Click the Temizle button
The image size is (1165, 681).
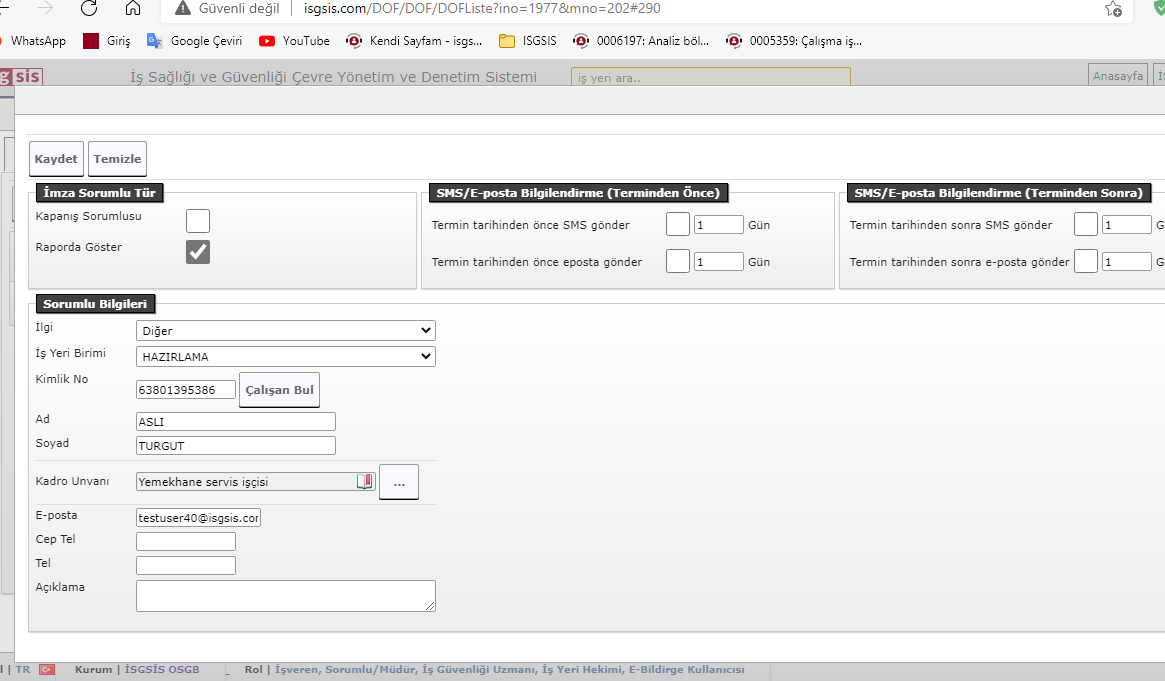point(118,159)
